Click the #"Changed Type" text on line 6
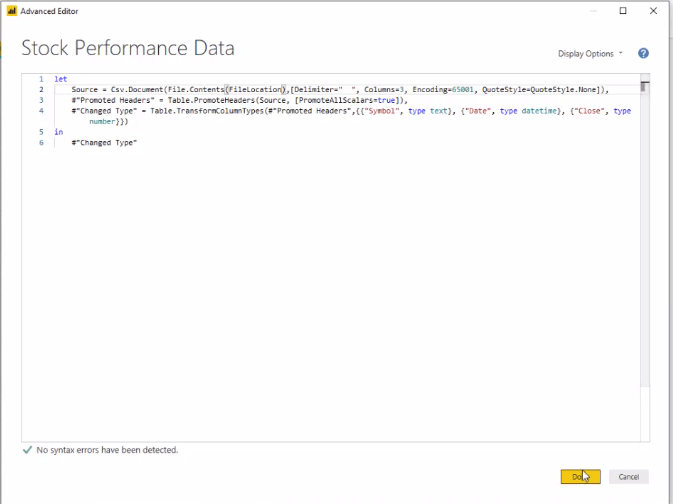 tap(104, 143)
